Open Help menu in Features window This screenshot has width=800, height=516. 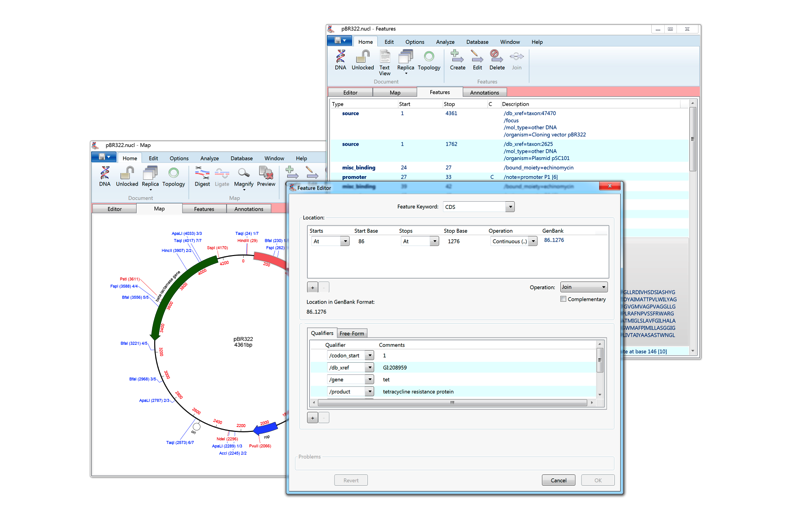(537, 42)
